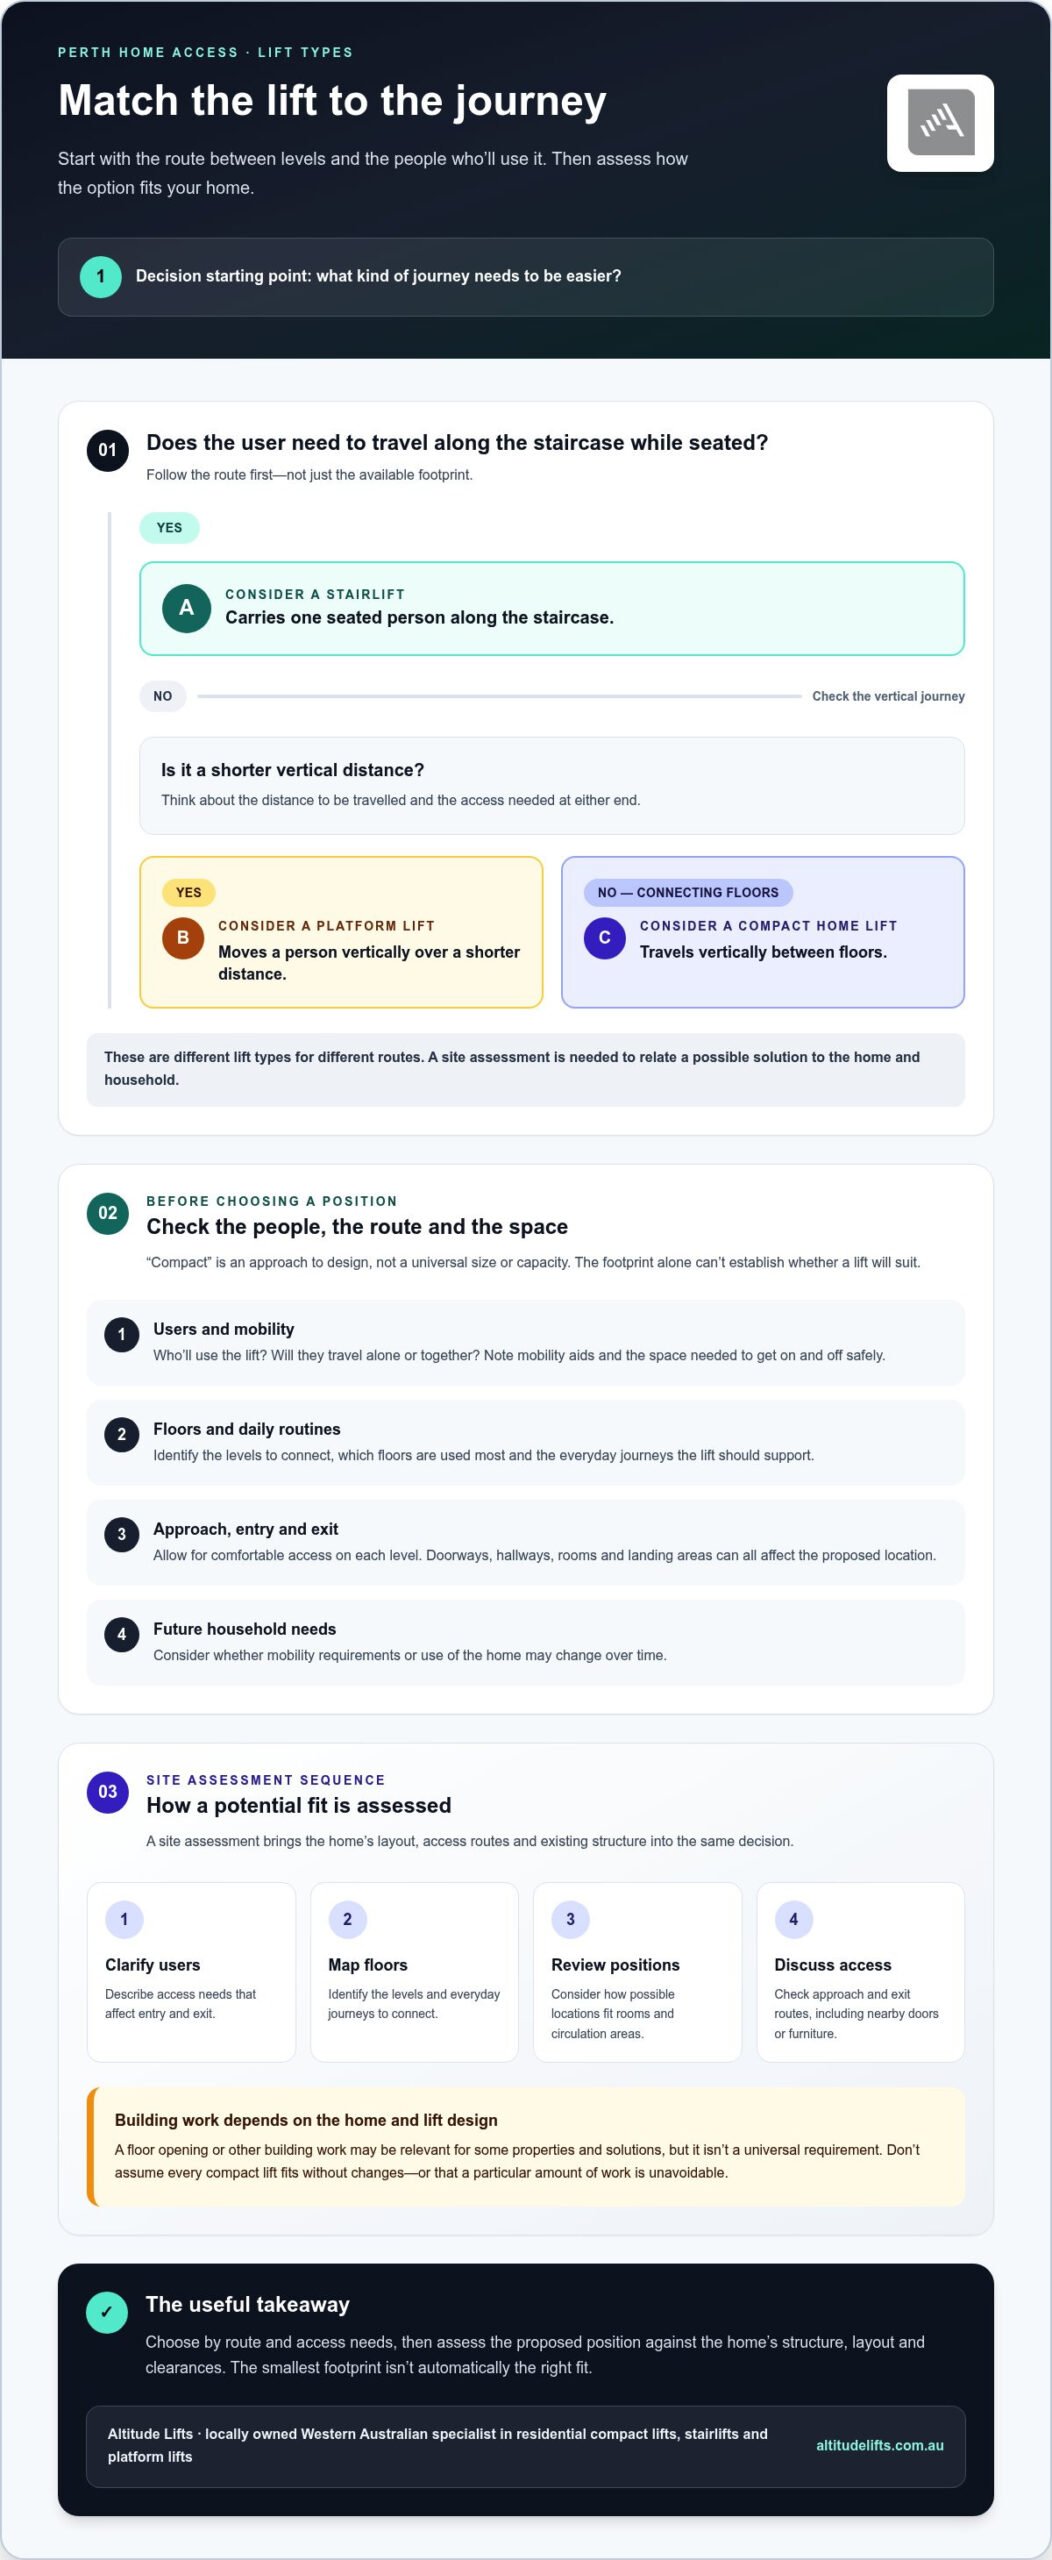This screenshot has height=2560, width=1052.
Task: Click the teal checkmark takeaway icon
Action: coord(107,2312)
